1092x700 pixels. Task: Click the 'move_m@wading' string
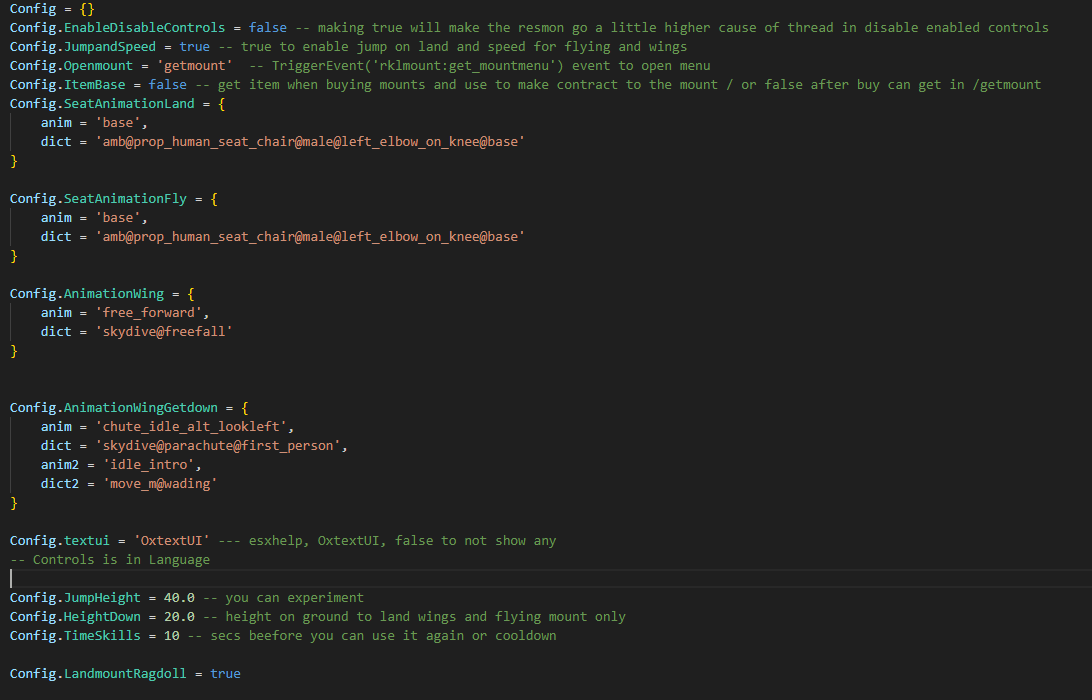(159, 483)
